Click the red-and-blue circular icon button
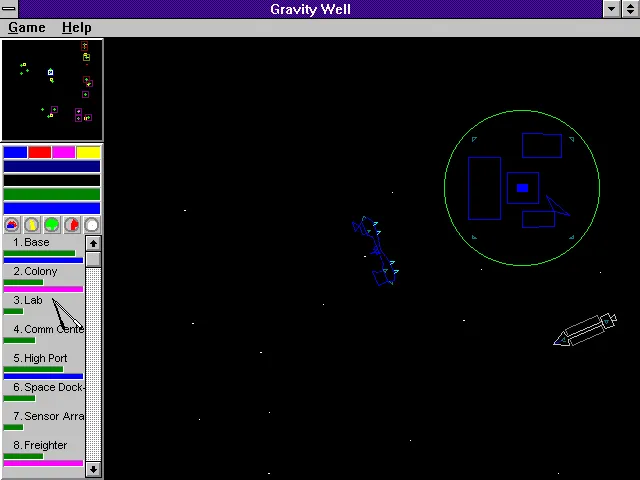The height and width of the screenshot is (480, 640). click(x=12, y=225)
